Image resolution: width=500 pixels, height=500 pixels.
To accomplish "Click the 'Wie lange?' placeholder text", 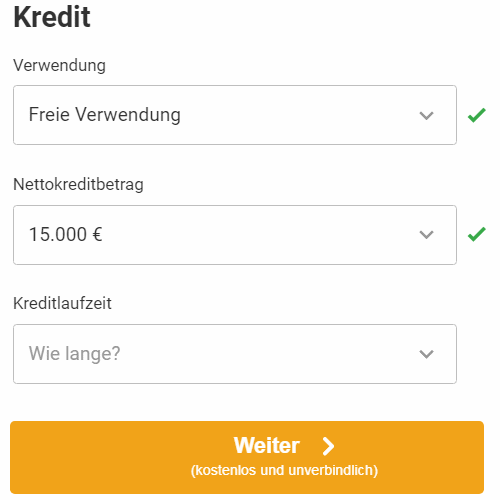I will pyautogui.click(x=74, y=354).
